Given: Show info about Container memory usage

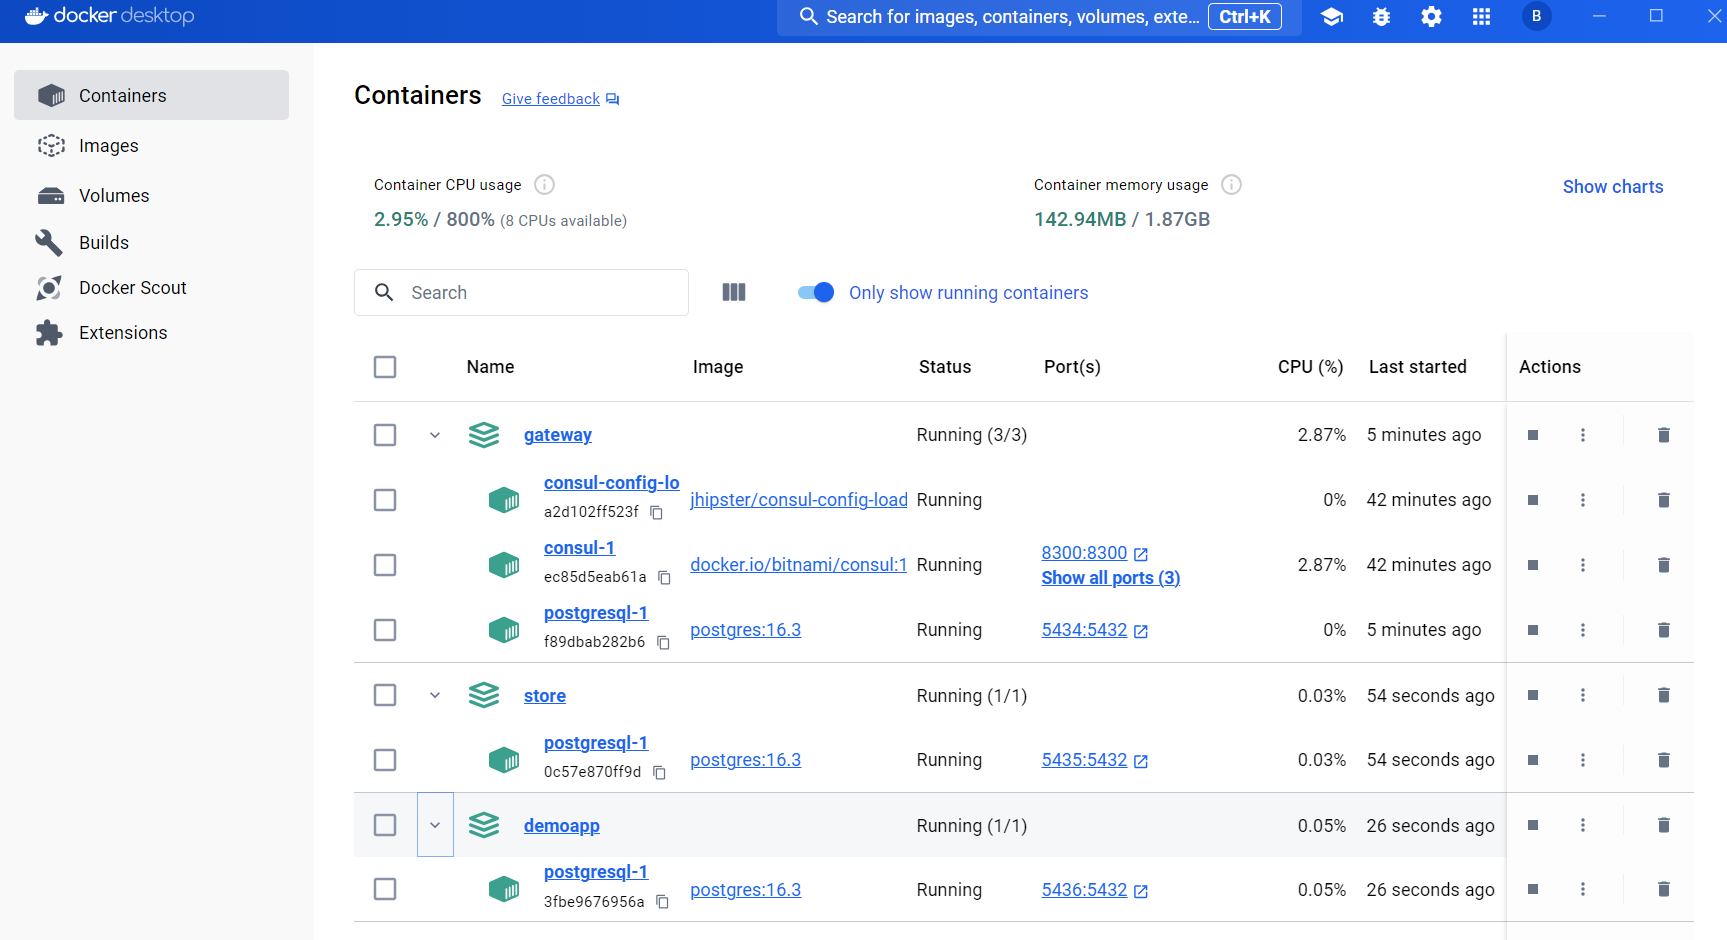Looking at the screenshot, I should tap(1231, 184).
